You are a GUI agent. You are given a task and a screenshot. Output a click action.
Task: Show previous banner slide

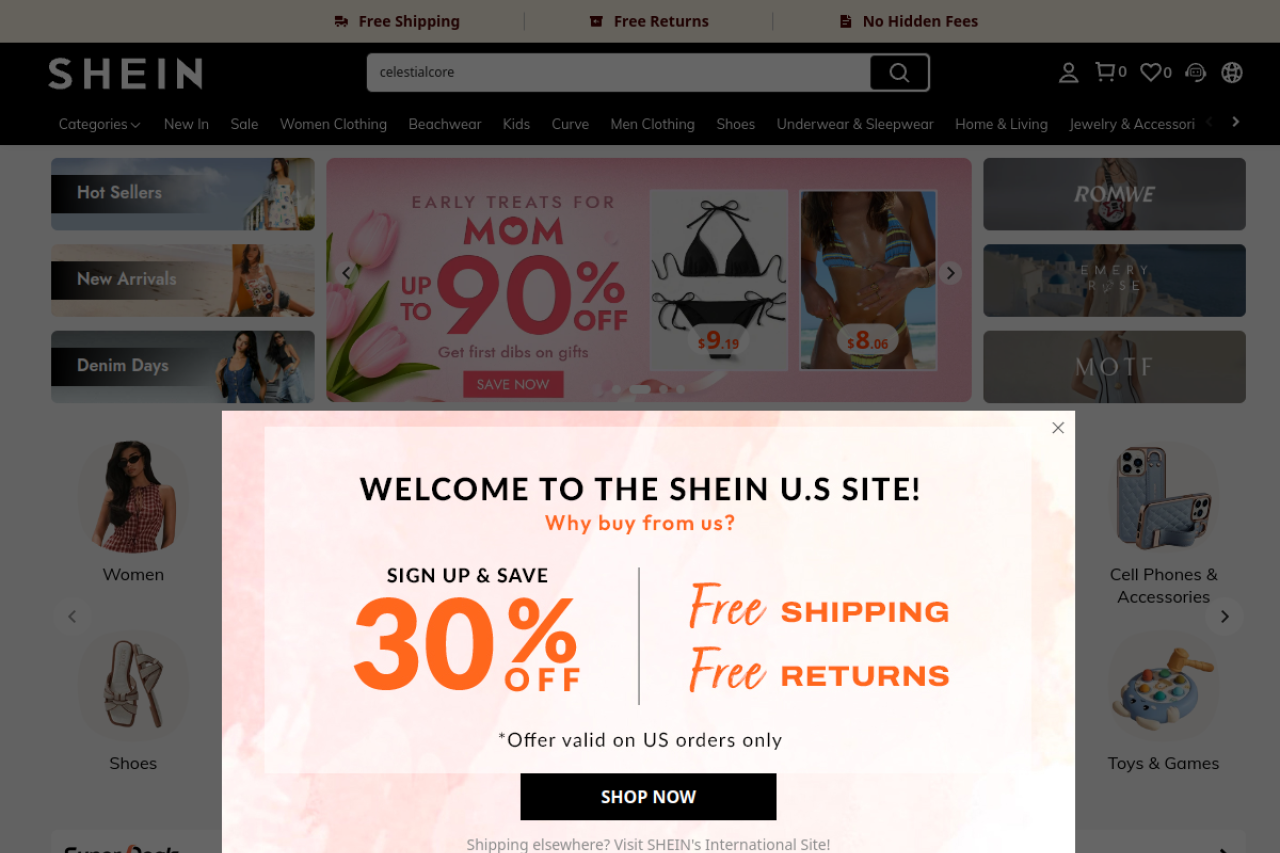click(347, 273)
